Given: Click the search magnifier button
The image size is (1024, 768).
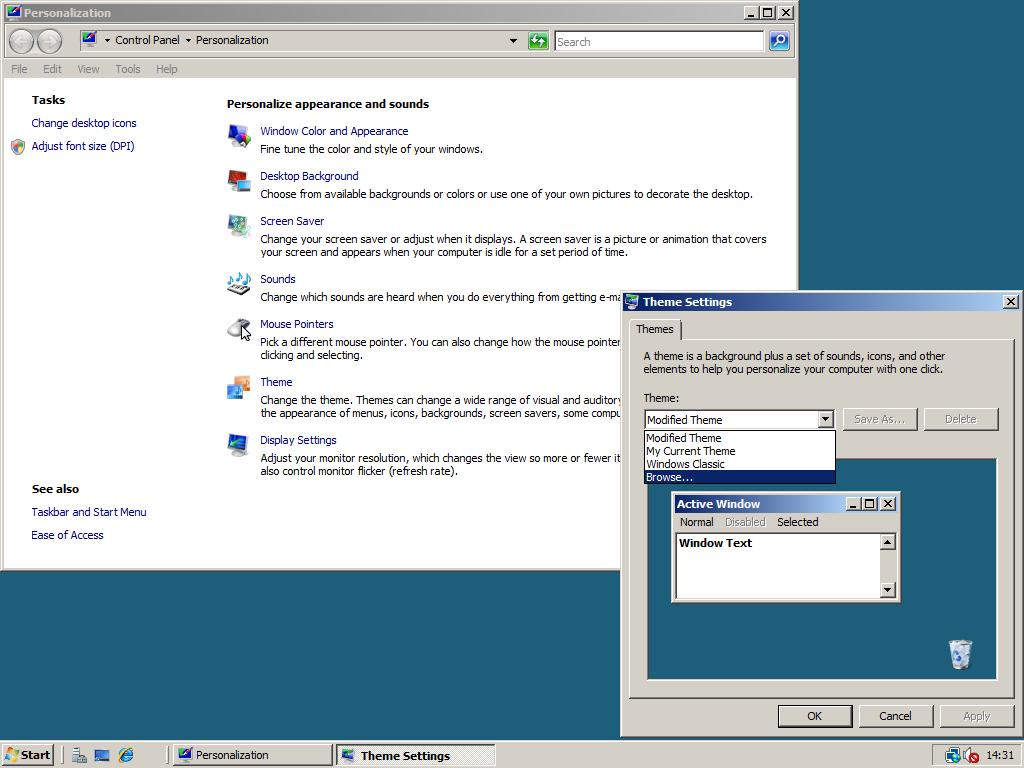Looking at the screenshot, I should coord(779,41).
